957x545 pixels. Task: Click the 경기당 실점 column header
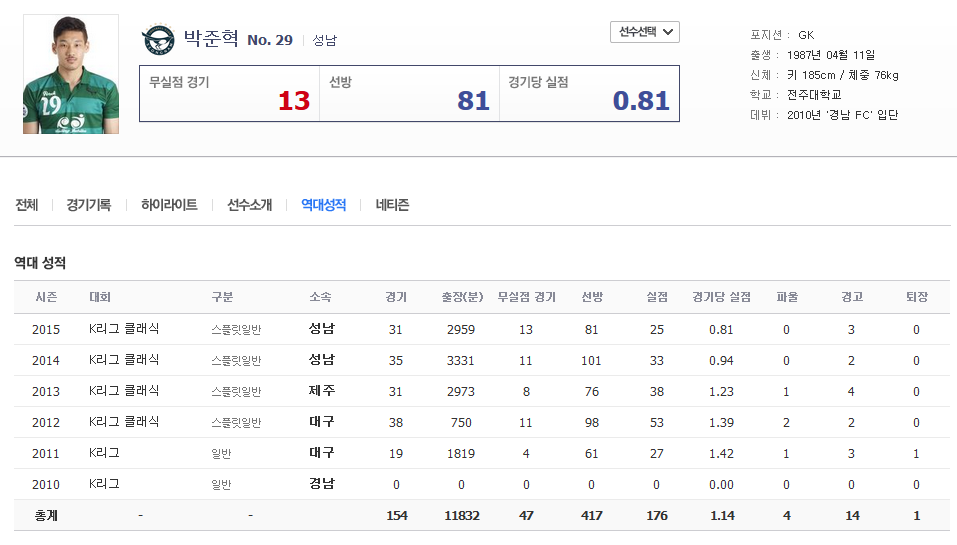721,297
